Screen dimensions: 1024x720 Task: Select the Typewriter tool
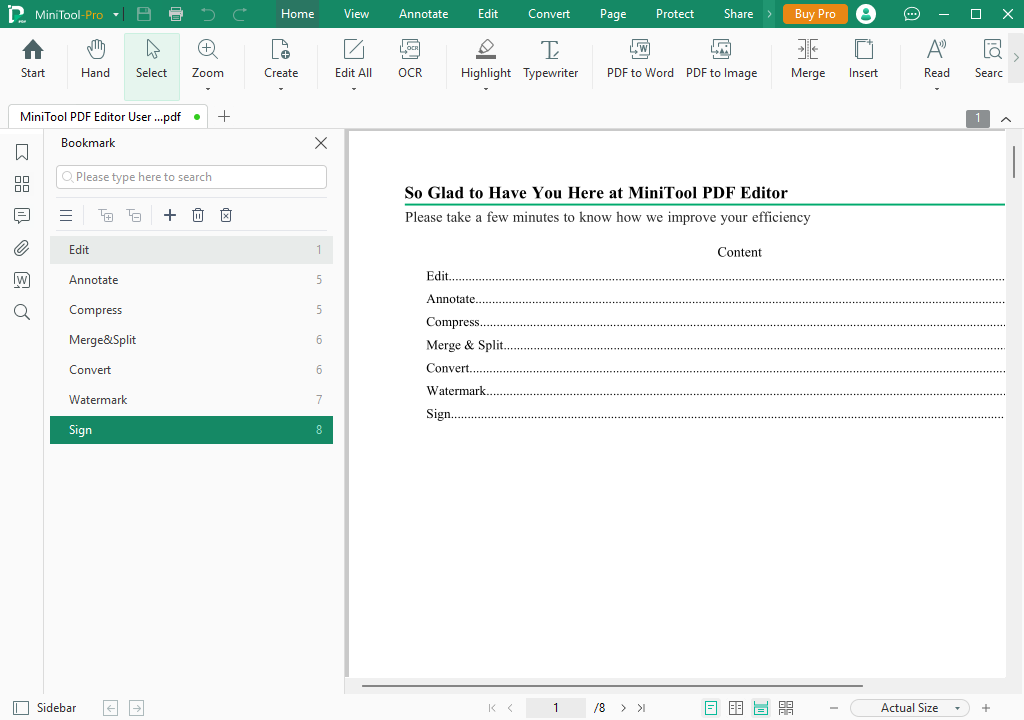tap(550, 60)
